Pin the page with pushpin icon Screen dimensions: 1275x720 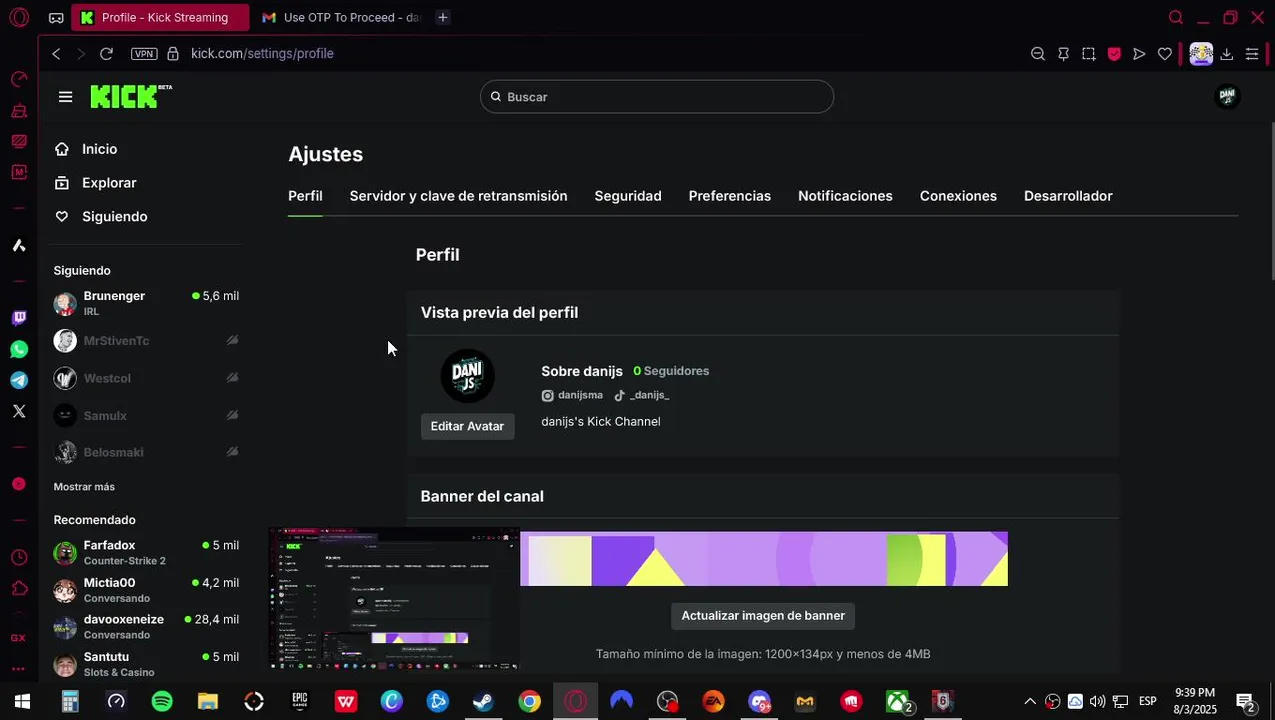[x=1063, y=54]
